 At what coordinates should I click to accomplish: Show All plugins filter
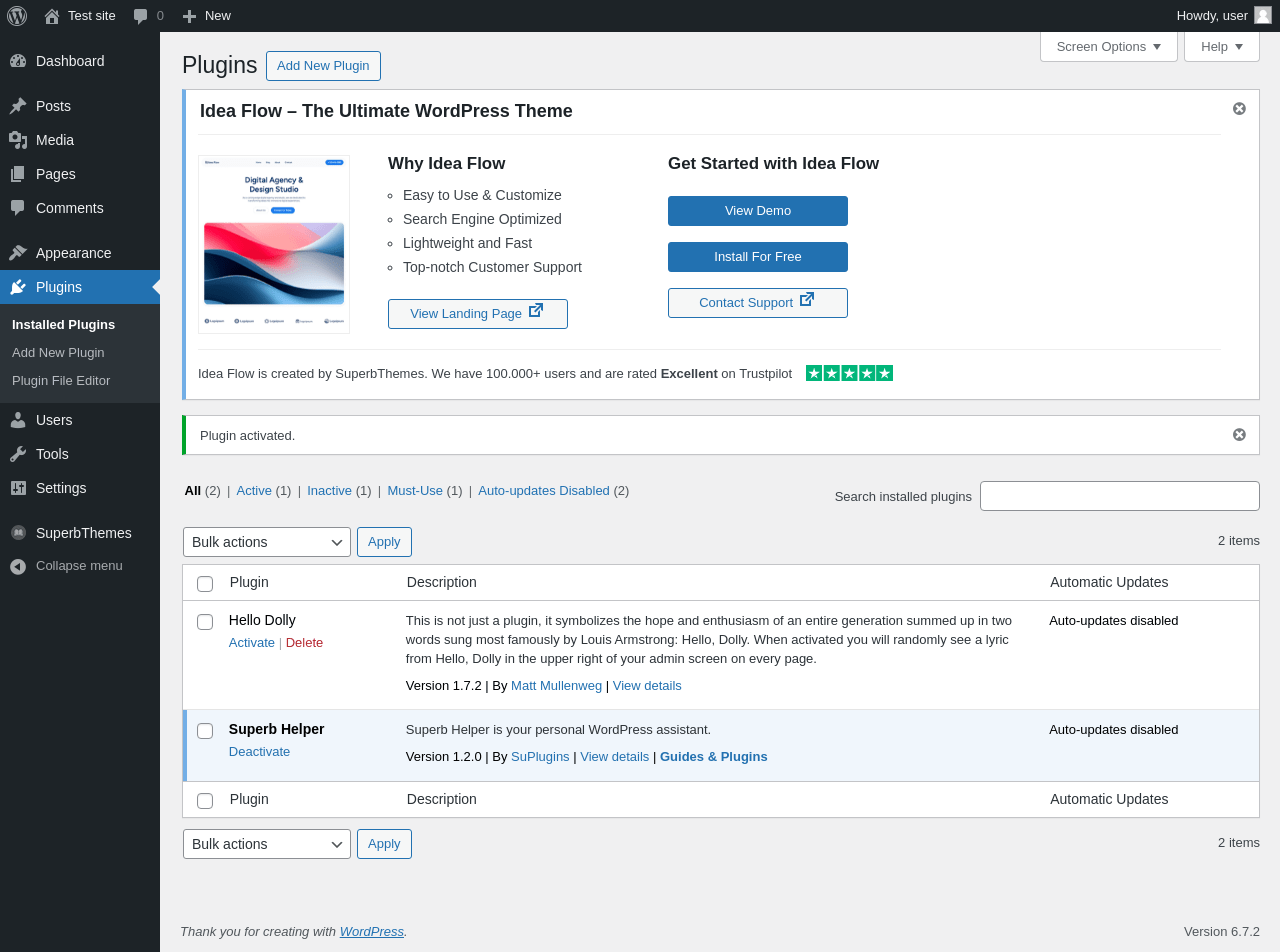pyautogui.click(x=193, y=490)
